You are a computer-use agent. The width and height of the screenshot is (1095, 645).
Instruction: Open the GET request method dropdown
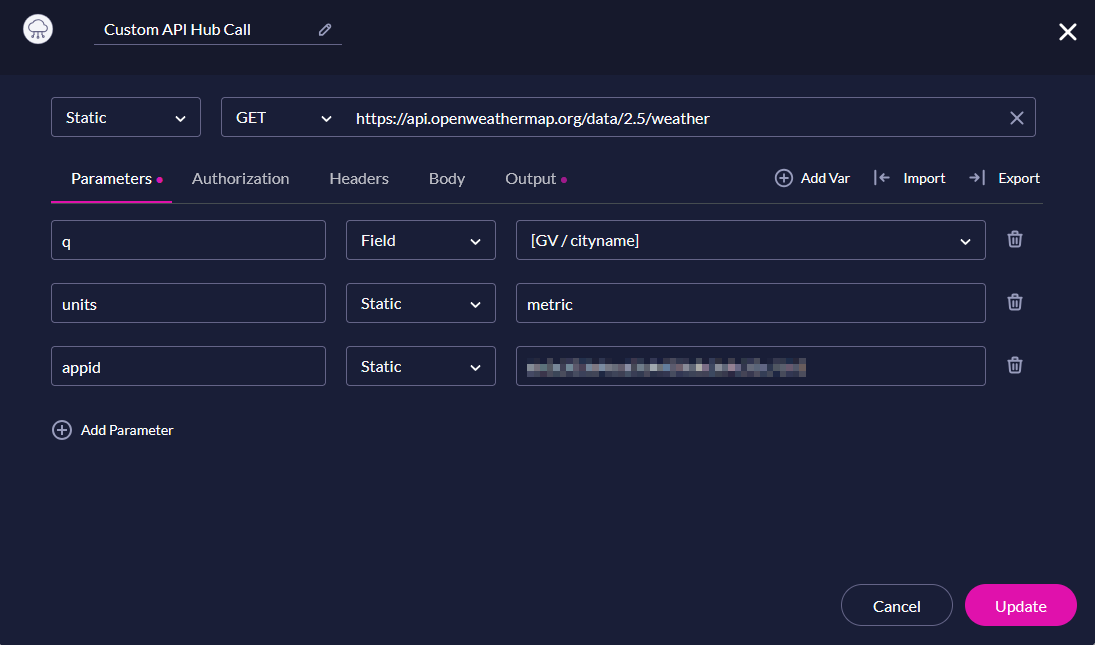coord(283,117)
